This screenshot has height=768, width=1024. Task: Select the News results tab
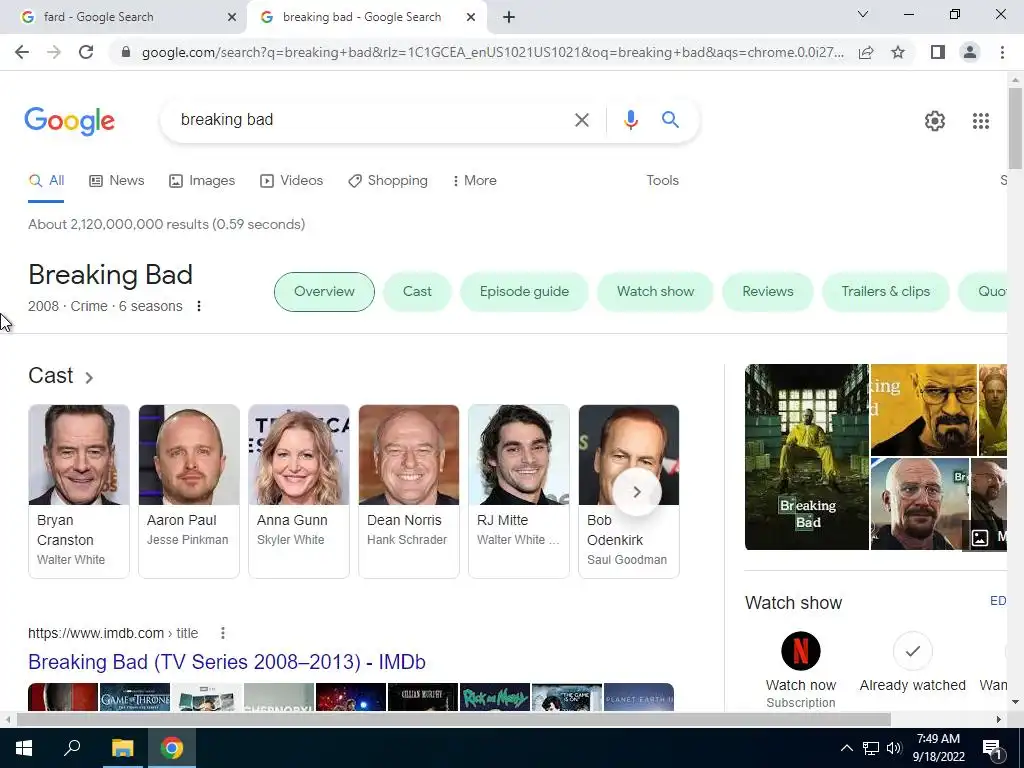tap(117, 181)
